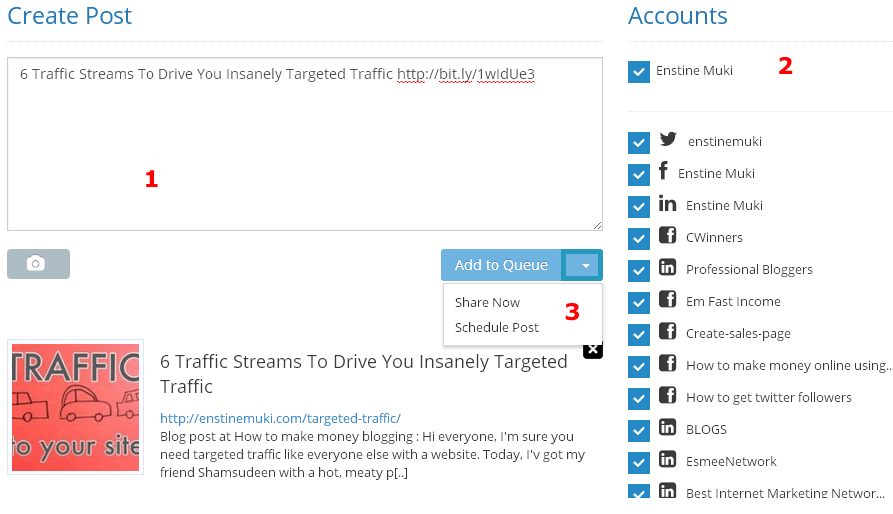Choose Share Now from the dropdown menu
Image resolution: width=893 pixels, height=514 pixels.
(x=488, y=302)
